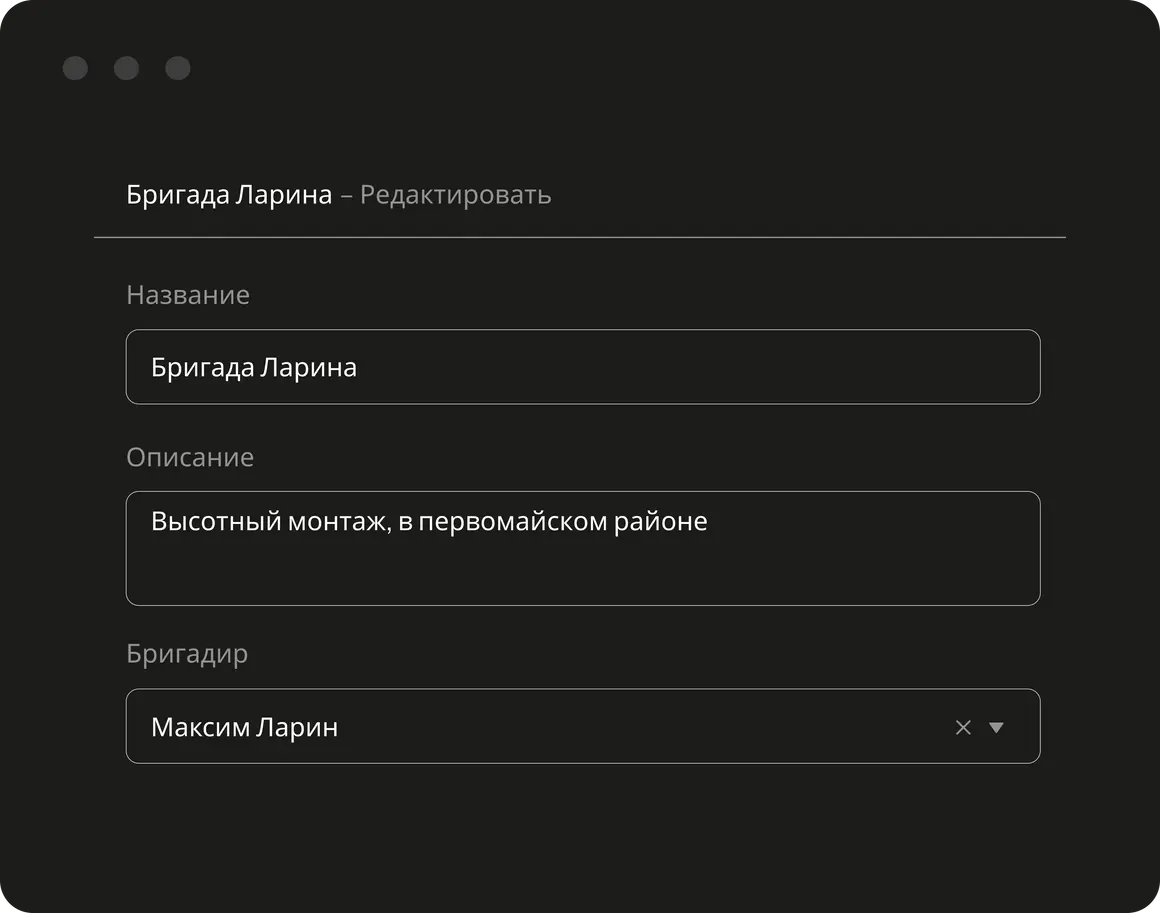Viewport: 1160px width, 913px height.
Task: Click the Бригада Ларина breadcrumb title in the header
Action: coord(229,194)
